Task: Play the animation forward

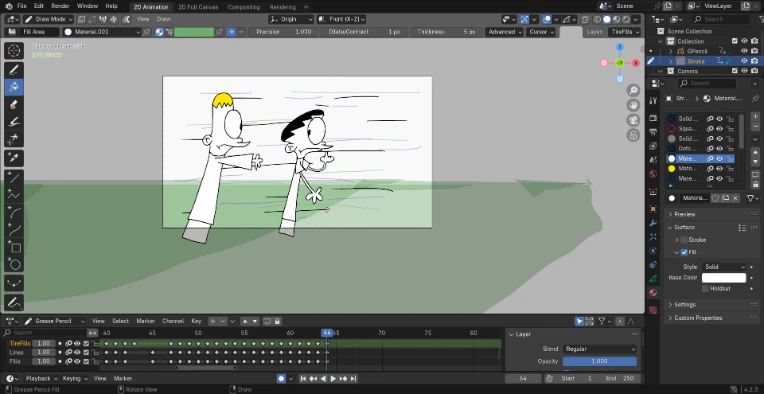Action: 333,378
